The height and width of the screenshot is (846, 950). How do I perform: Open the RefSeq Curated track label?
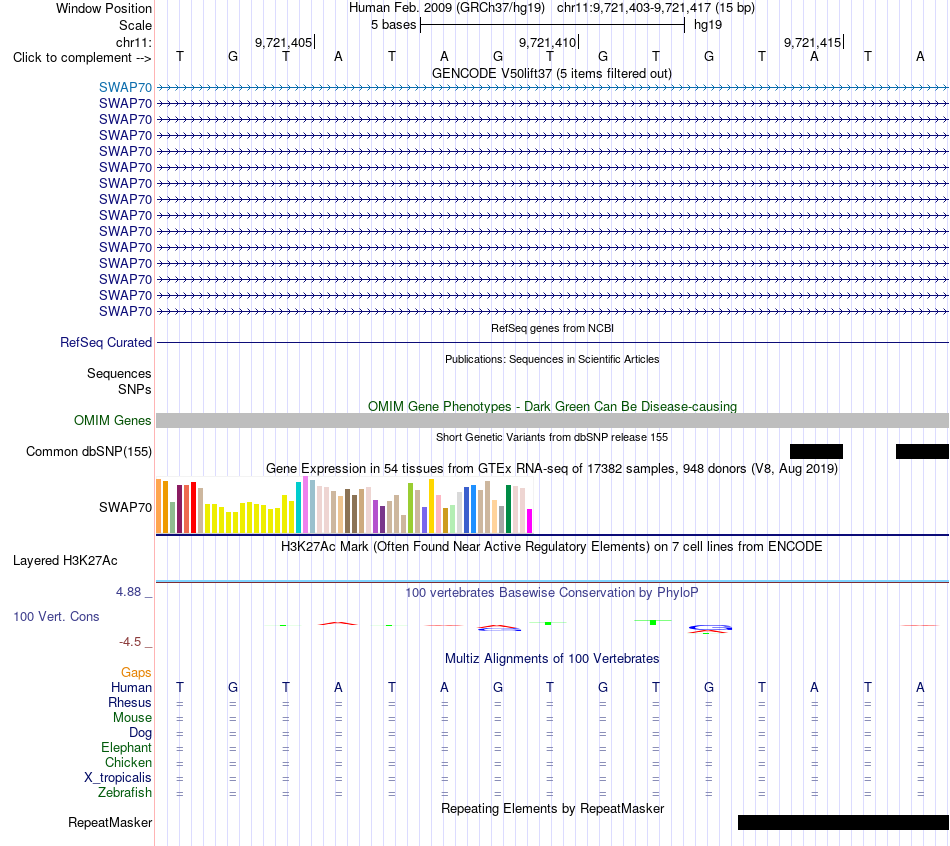click(x=106, y=342)
